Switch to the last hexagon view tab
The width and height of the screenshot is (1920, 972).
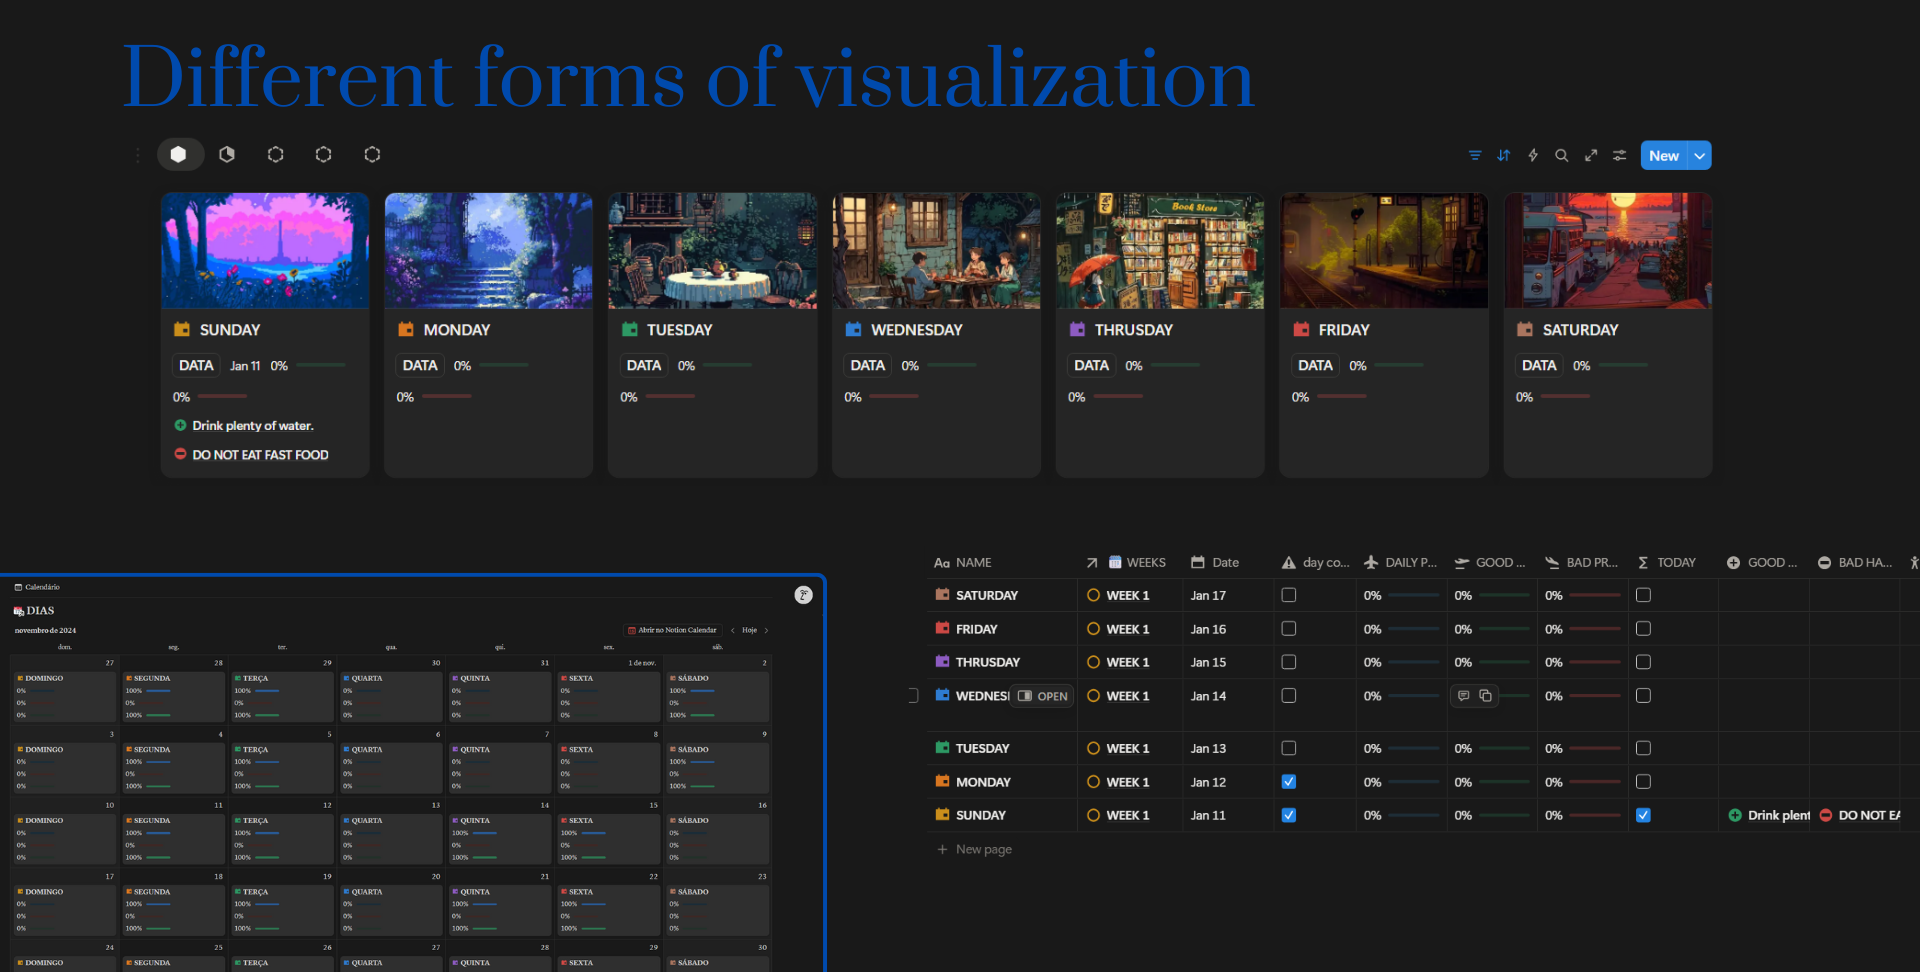tap(372, 154)
